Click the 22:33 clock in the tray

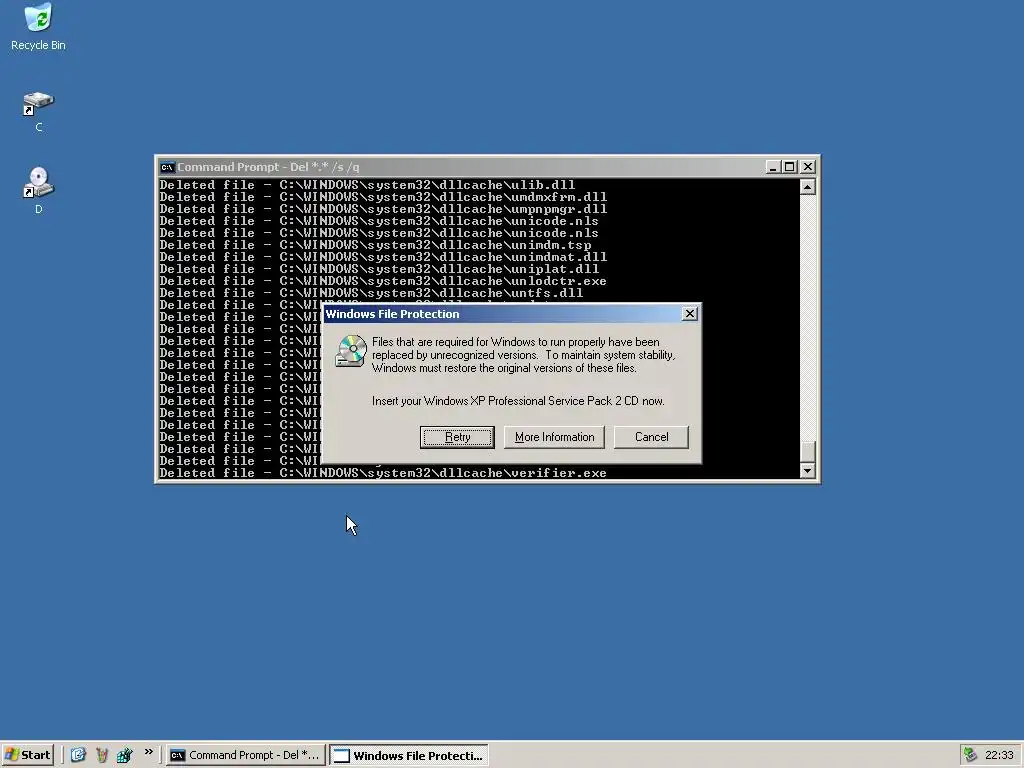pos(999,755)
